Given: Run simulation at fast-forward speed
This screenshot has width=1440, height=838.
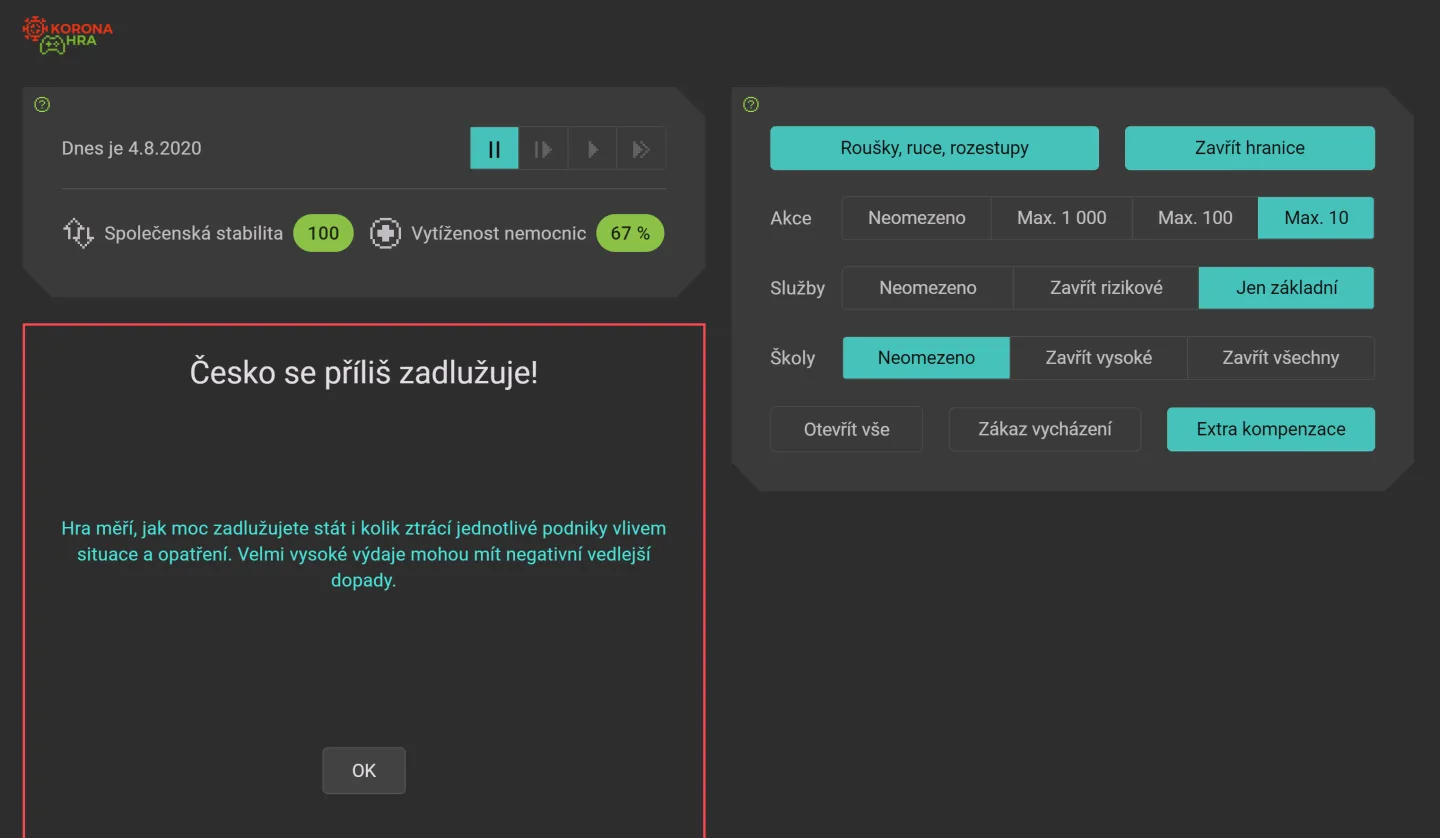Looking at the screenshot, I should pyautogui.click(x=641, y=149).
